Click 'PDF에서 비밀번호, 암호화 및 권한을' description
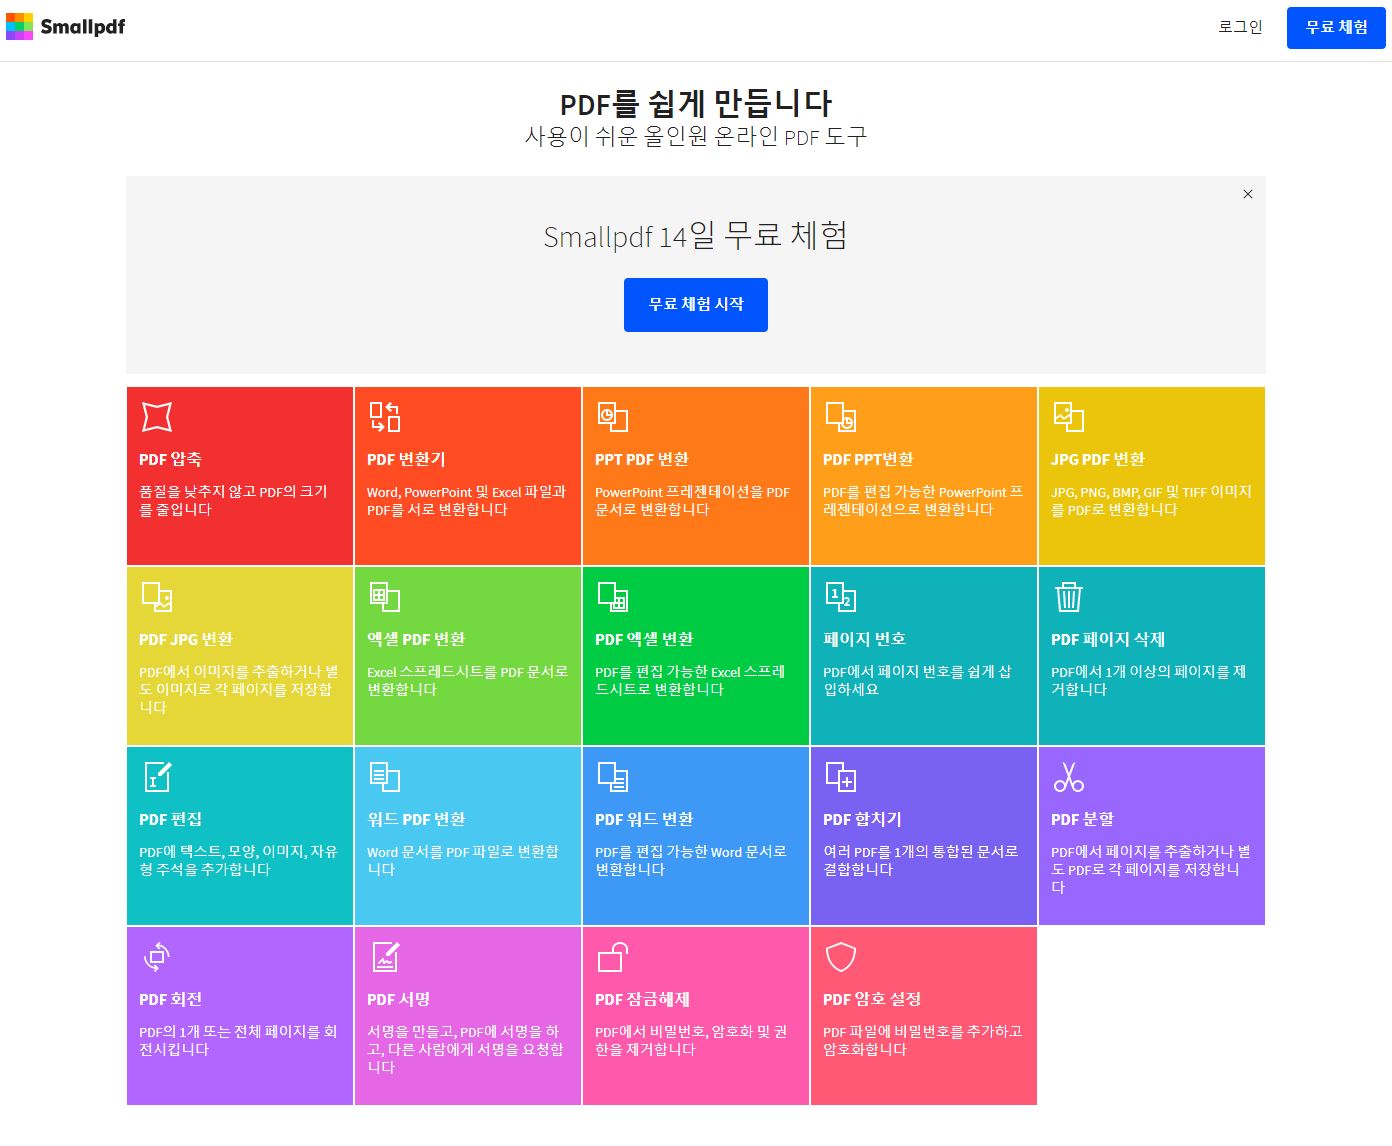Viewport: 1392px width, 1146px height. [x=691, y=1040]
